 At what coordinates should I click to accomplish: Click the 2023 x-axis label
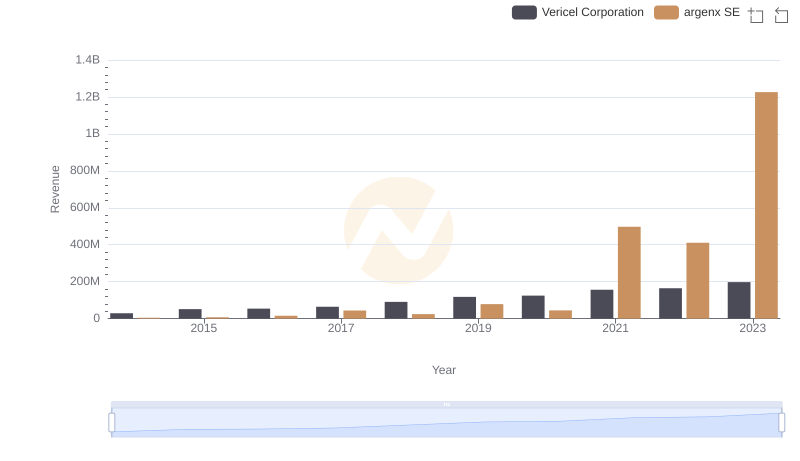pyautogui.click(x=753, y=328)
